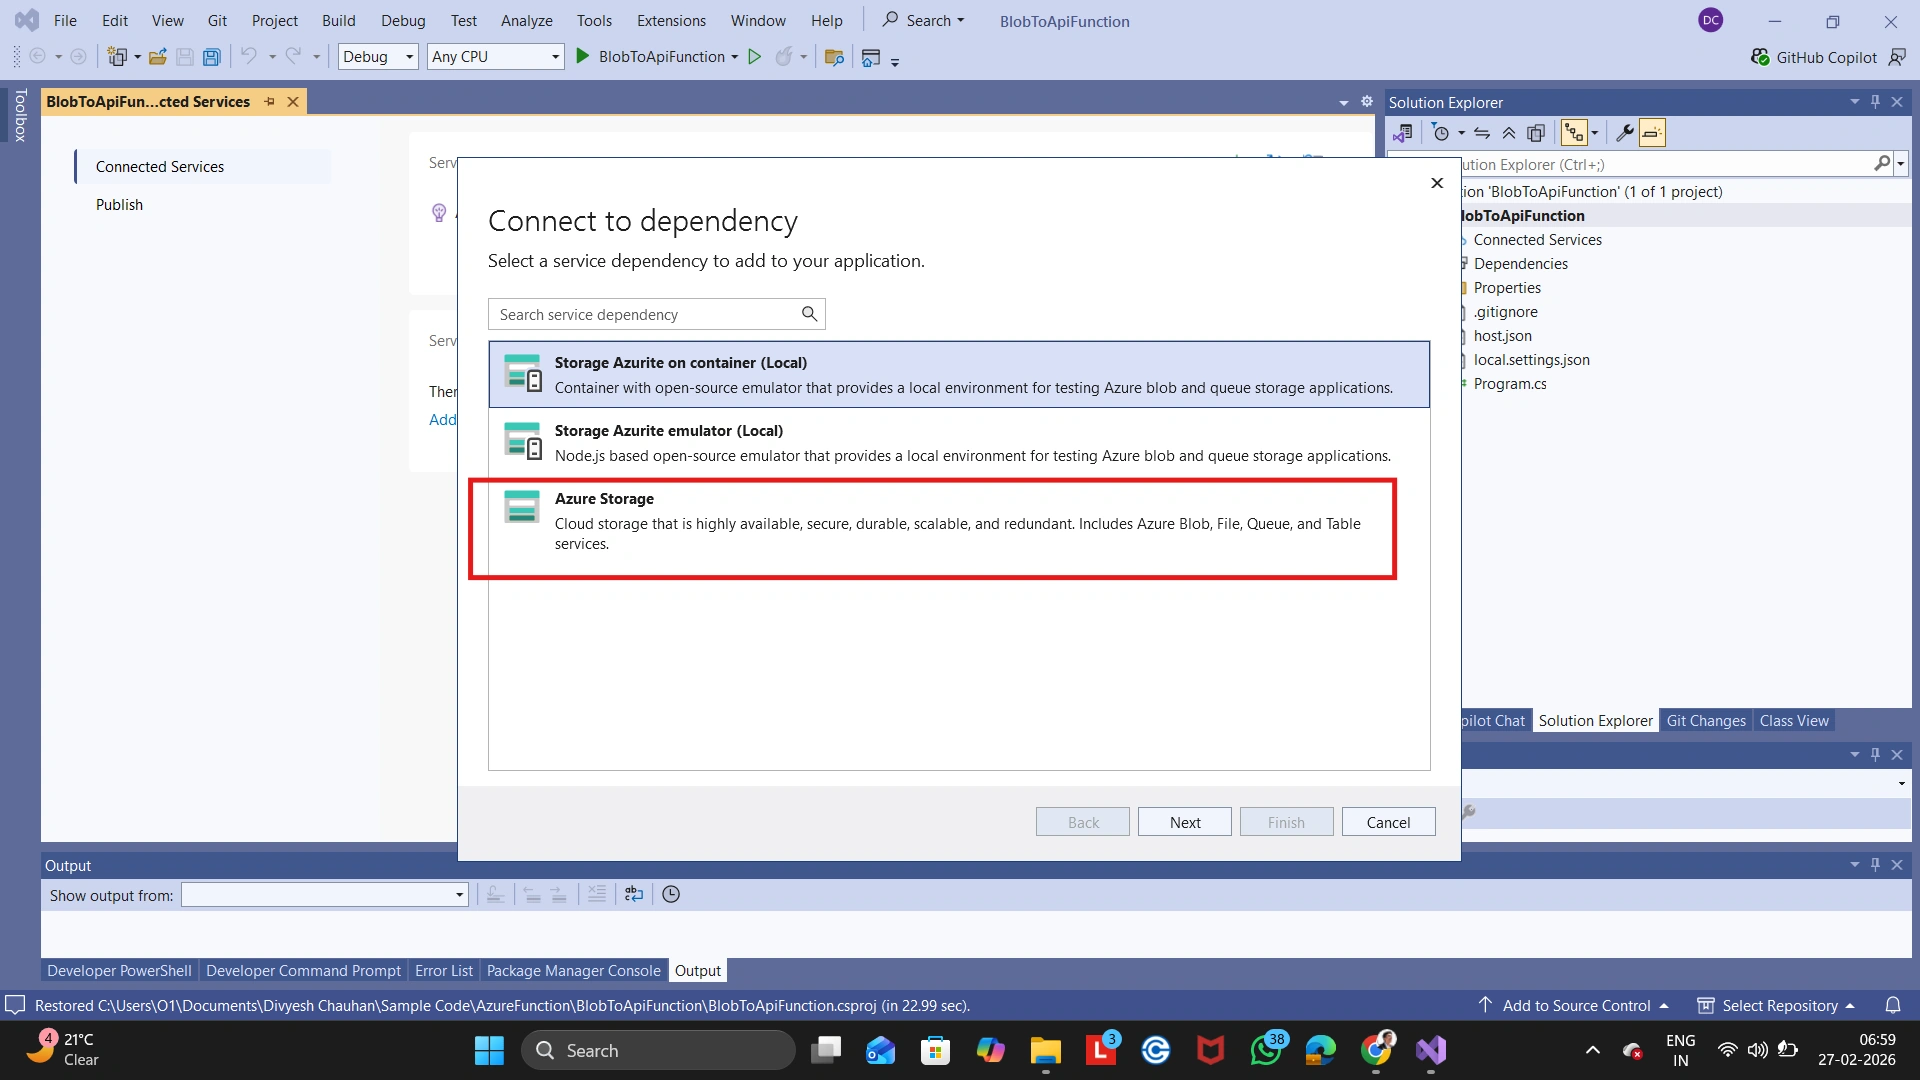Expand the Select Repository menu
This screenshot has height=1080, width=1920.
pos(1776,1005)
